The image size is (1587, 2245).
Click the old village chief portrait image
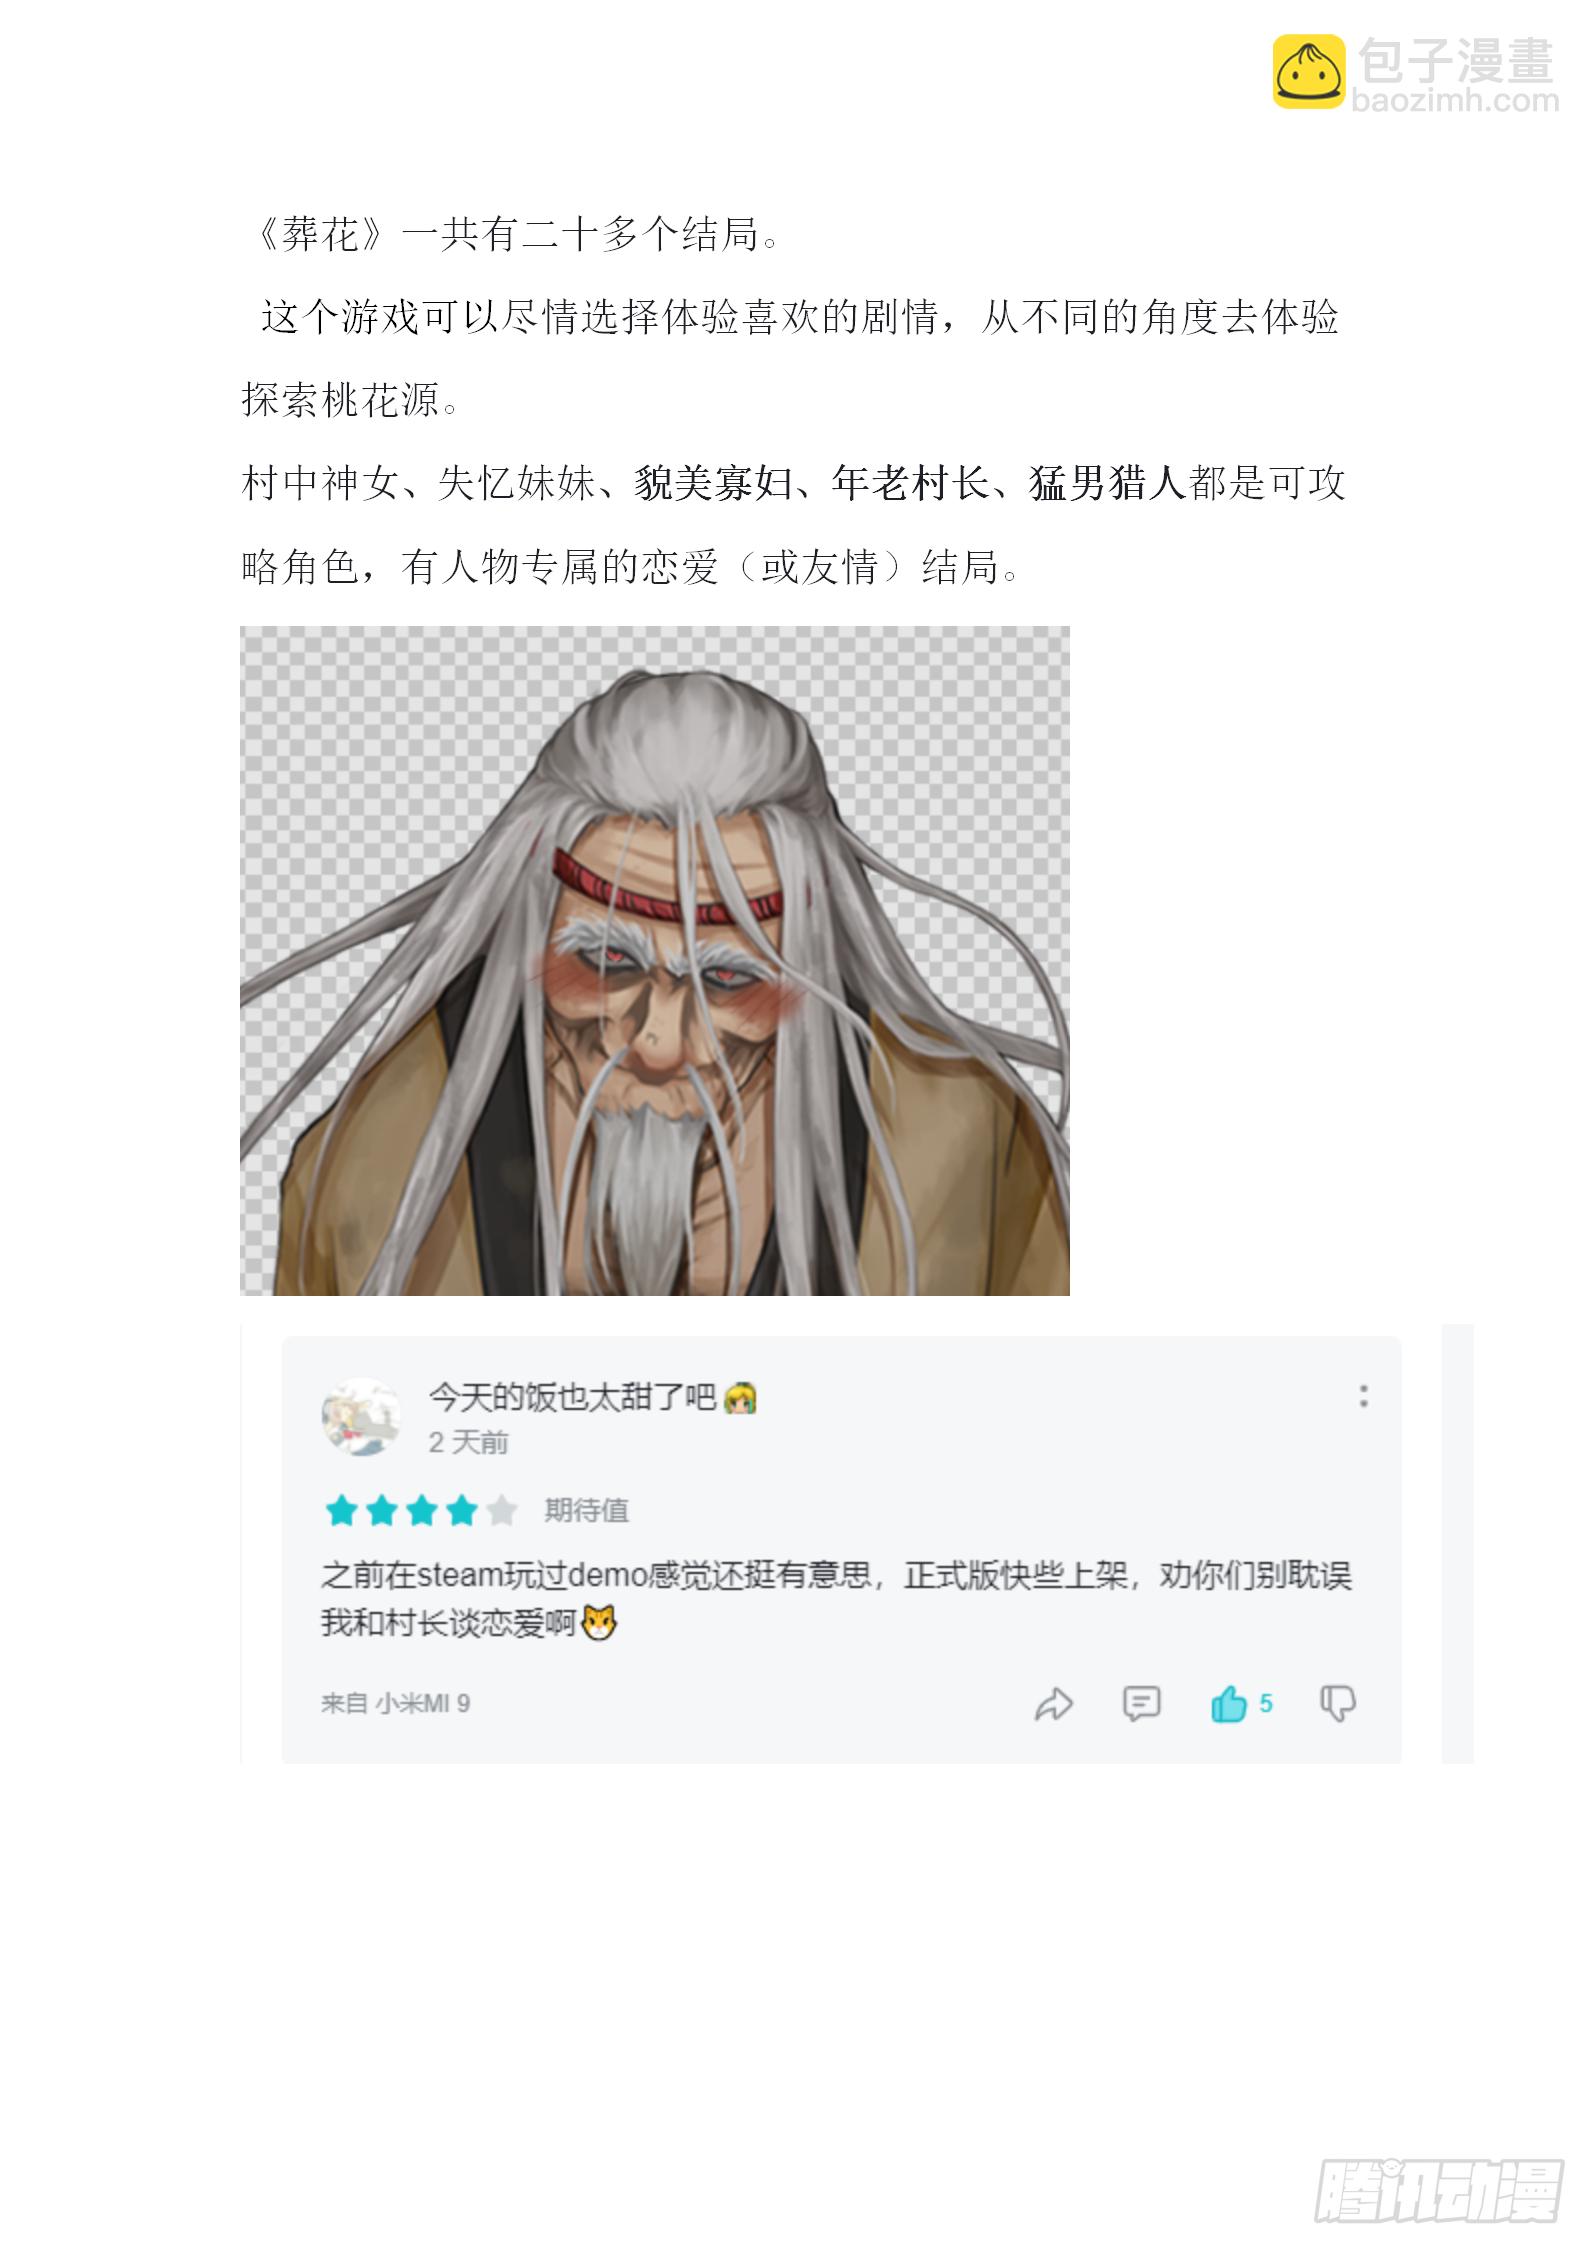(x=654, y=960)
